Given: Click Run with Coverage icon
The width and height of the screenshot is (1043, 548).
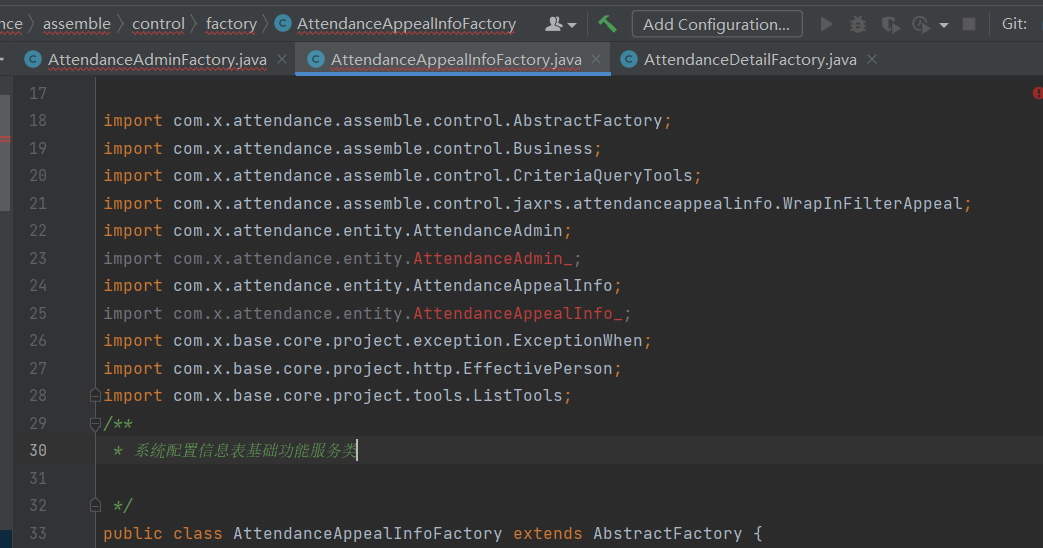Looking at the screenshot, I should (890, 24).
